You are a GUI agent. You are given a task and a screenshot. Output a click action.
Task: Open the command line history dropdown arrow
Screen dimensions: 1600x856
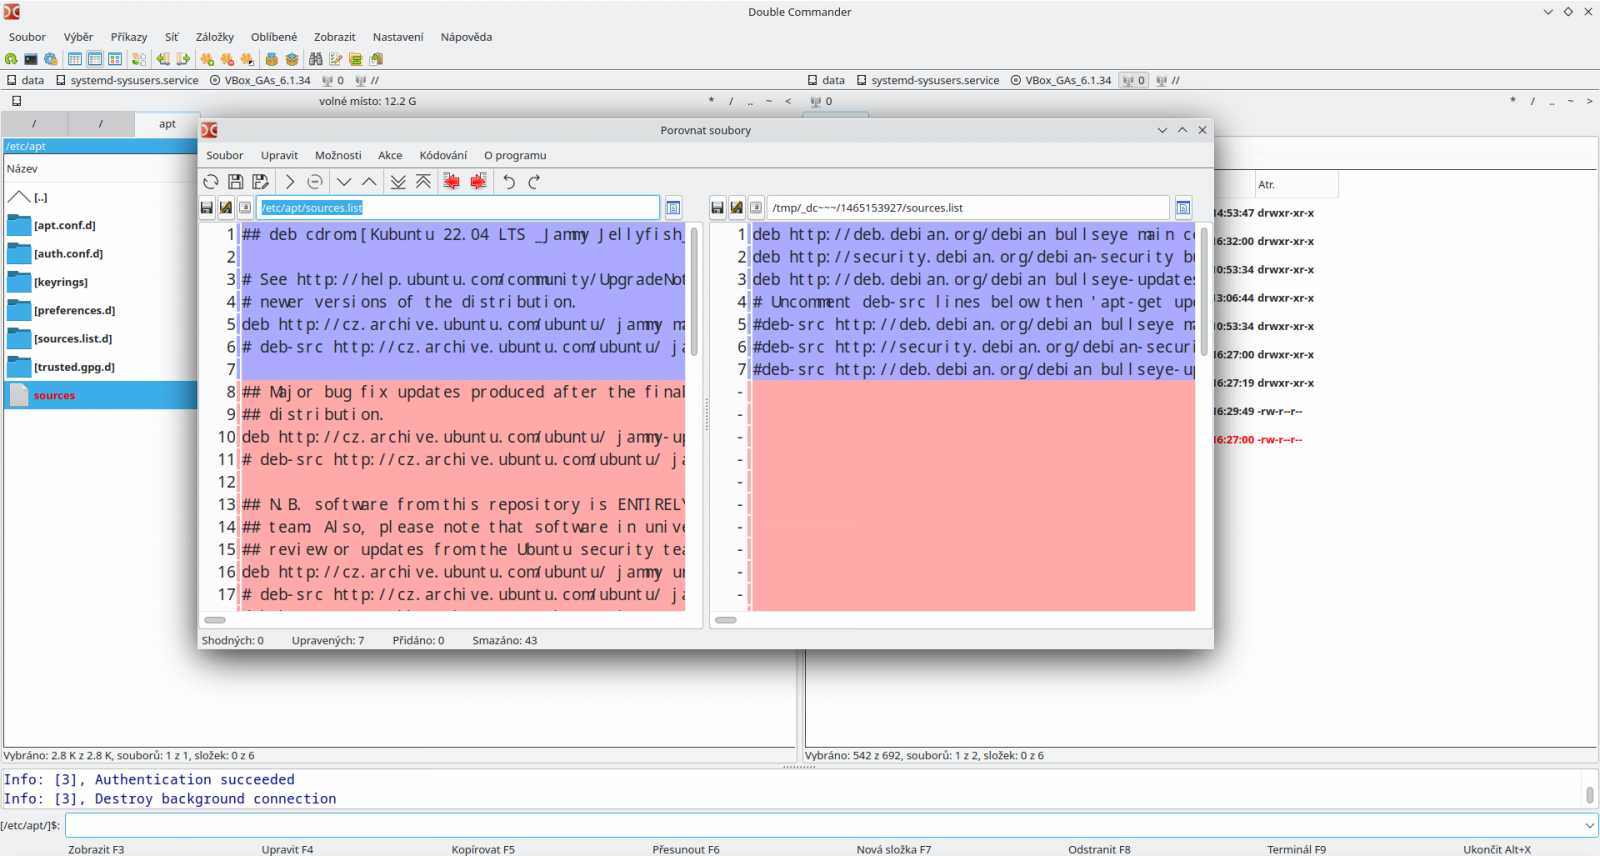point(1590,825)
